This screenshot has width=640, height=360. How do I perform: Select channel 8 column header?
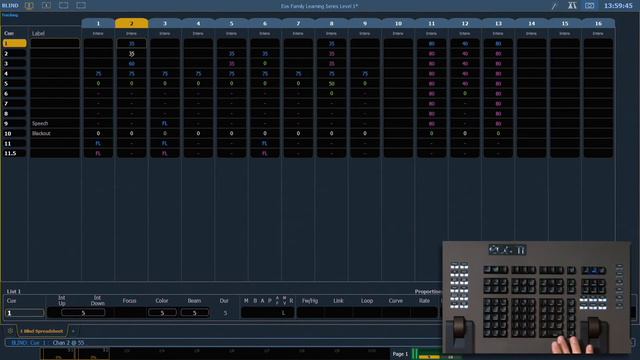pos(331,24)
